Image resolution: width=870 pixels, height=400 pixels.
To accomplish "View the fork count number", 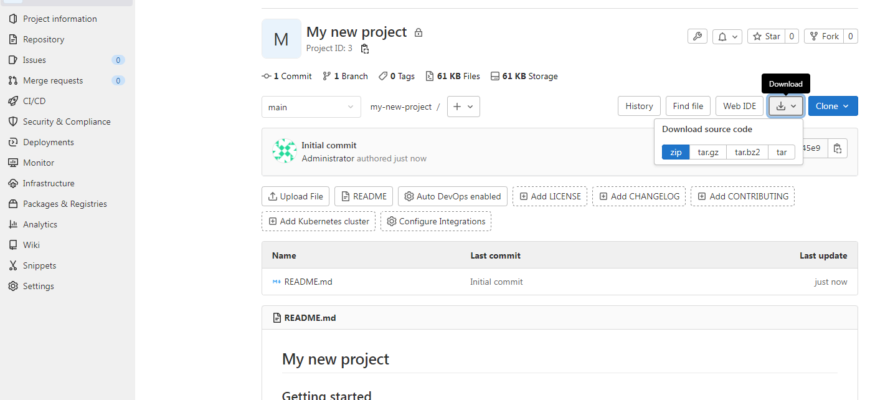I will [x=851, y=37].
